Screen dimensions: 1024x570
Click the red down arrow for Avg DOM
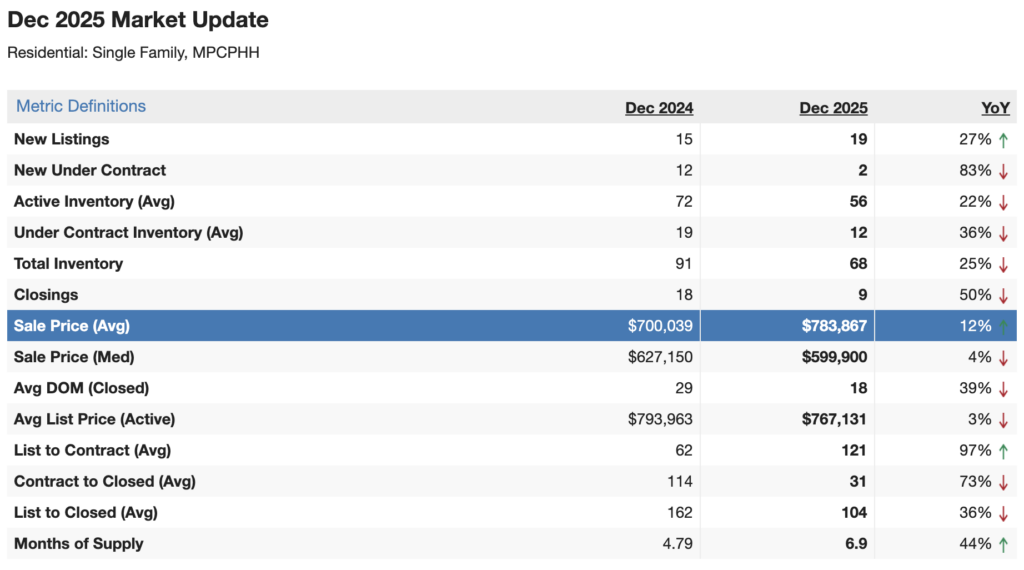pyautogui.click(x=1003, y=388)
